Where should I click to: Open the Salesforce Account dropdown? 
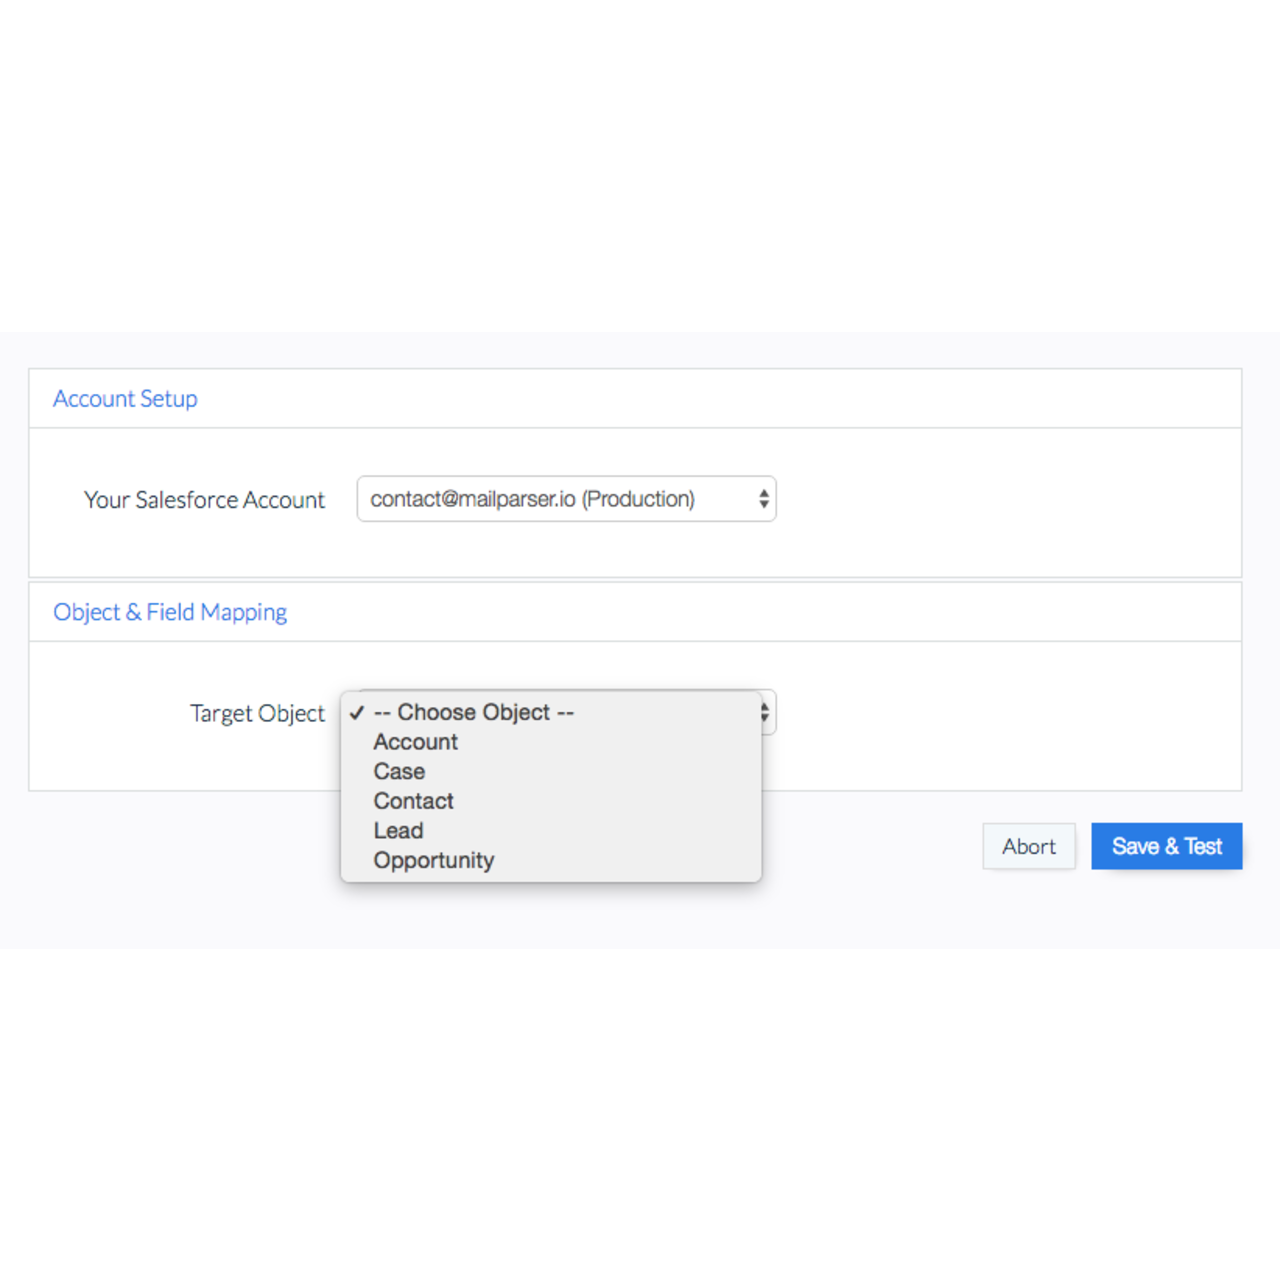(565, 499)
